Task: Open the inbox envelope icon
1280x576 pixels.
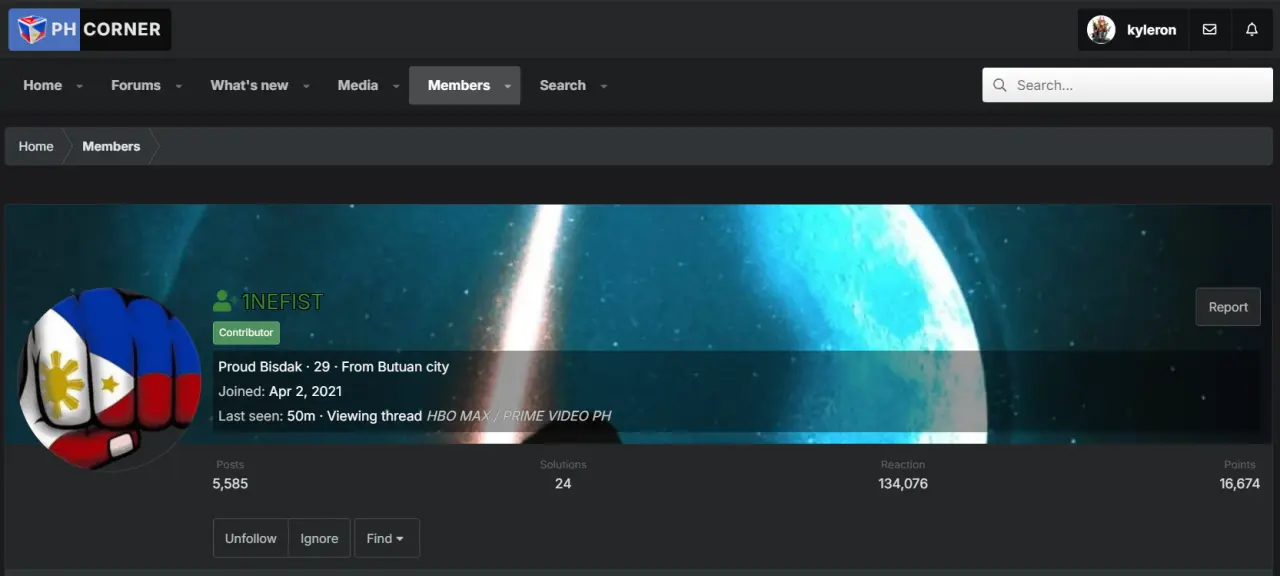Action: 1209,30
